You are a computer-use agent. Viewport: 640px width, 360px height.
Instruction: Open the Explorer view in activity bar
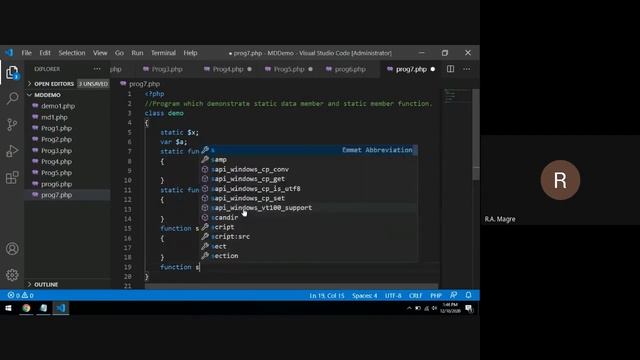(12, 73)
